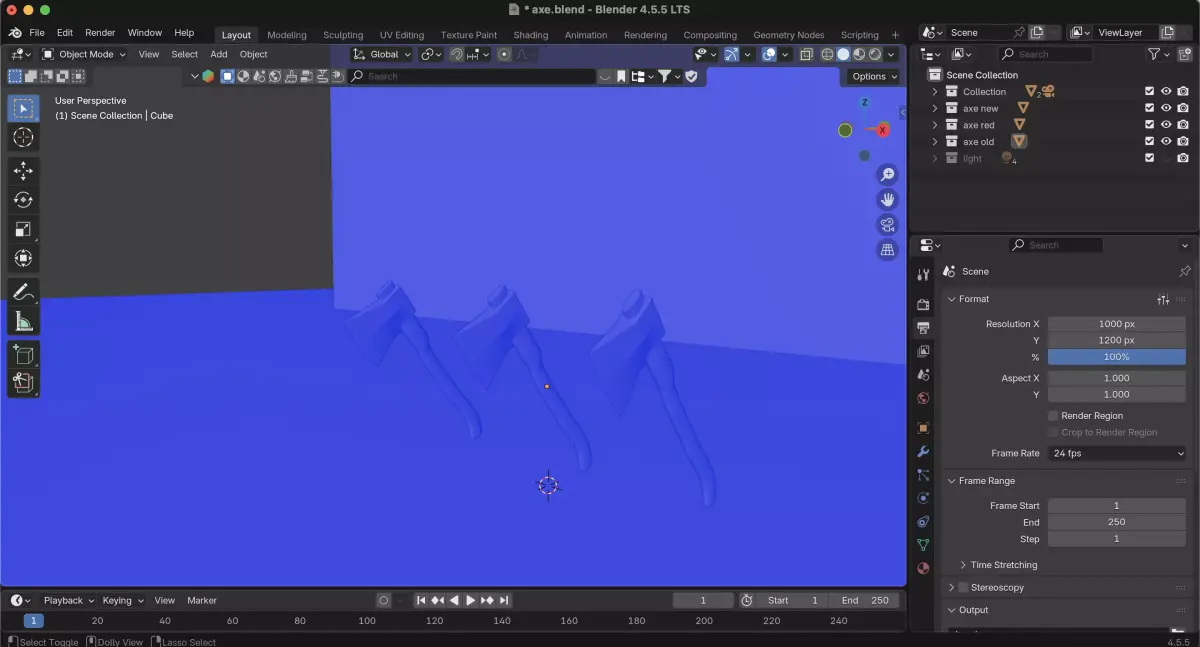Expand the axe new collection
This screenshot has height=647, width=1200.
935,108
